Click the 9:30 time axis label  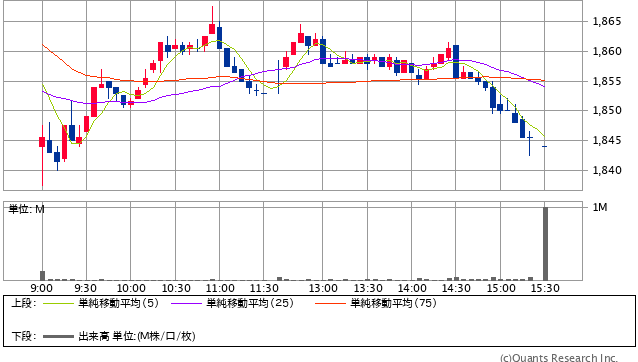(85, 288)
